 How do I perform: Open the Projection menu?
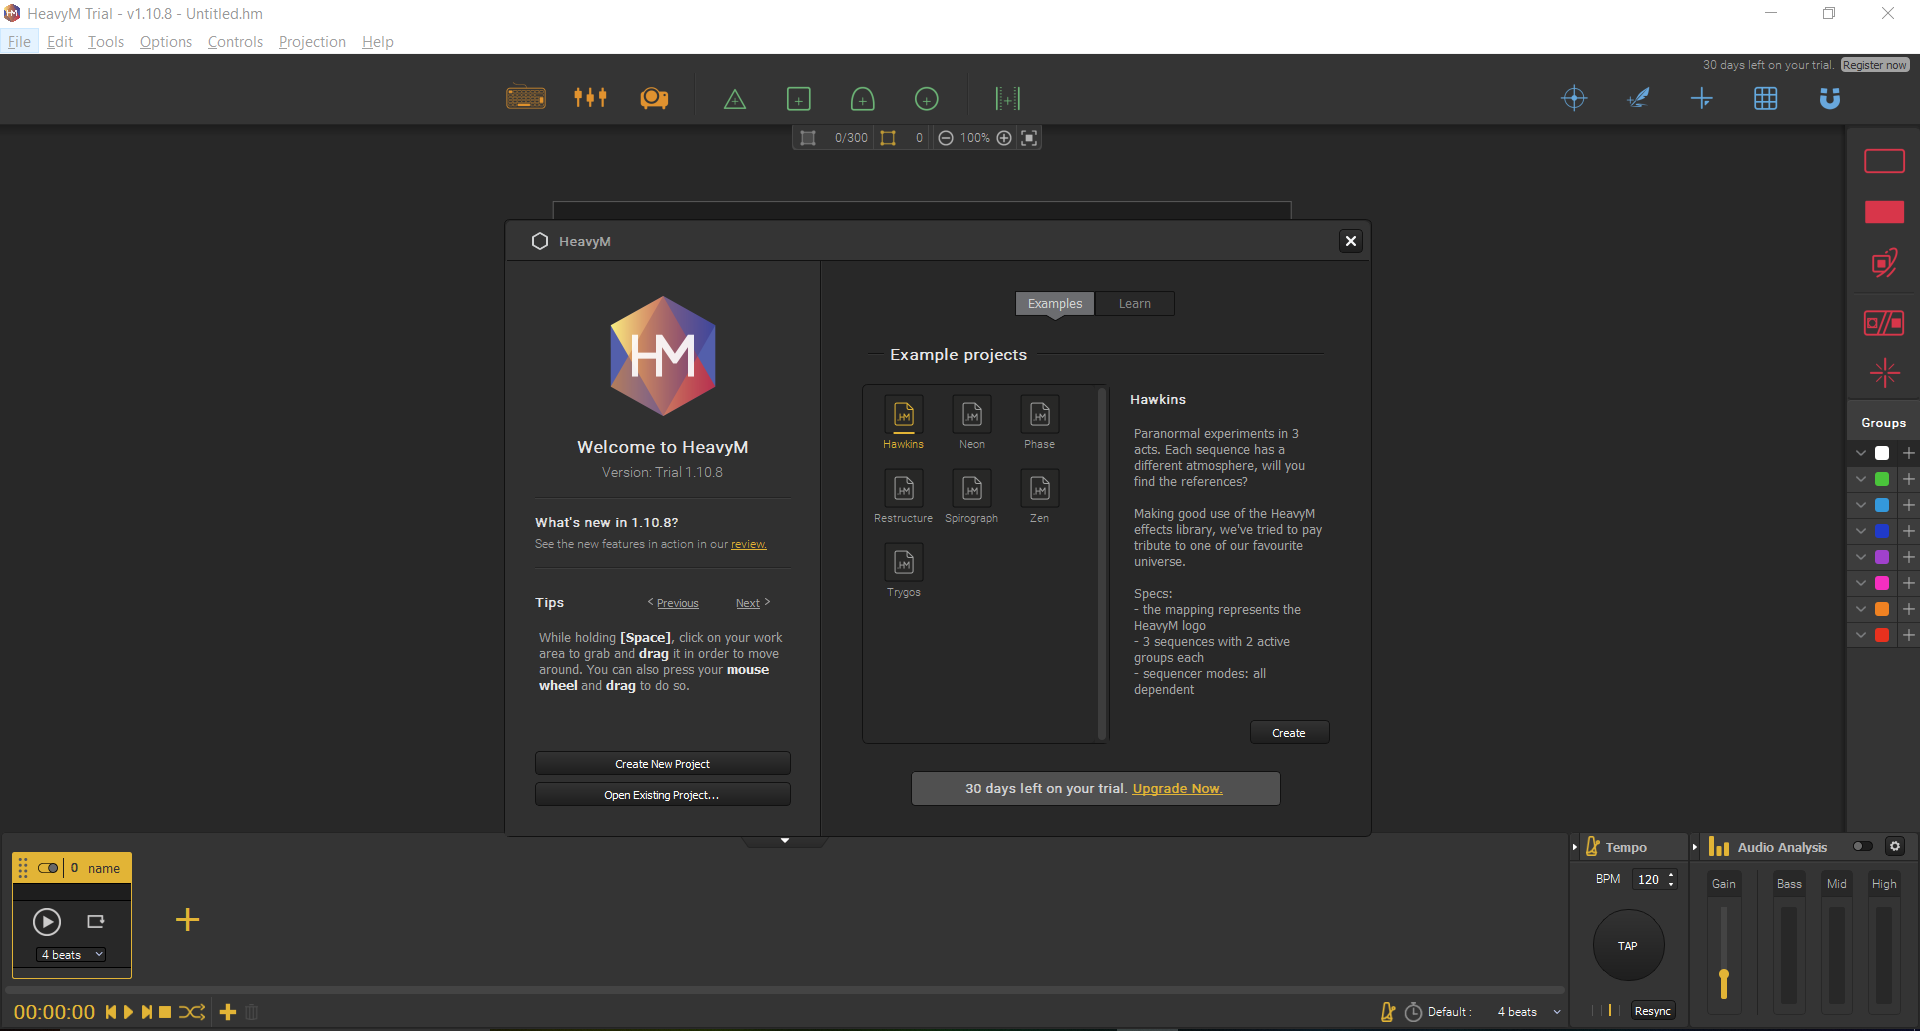click(311, 41)
